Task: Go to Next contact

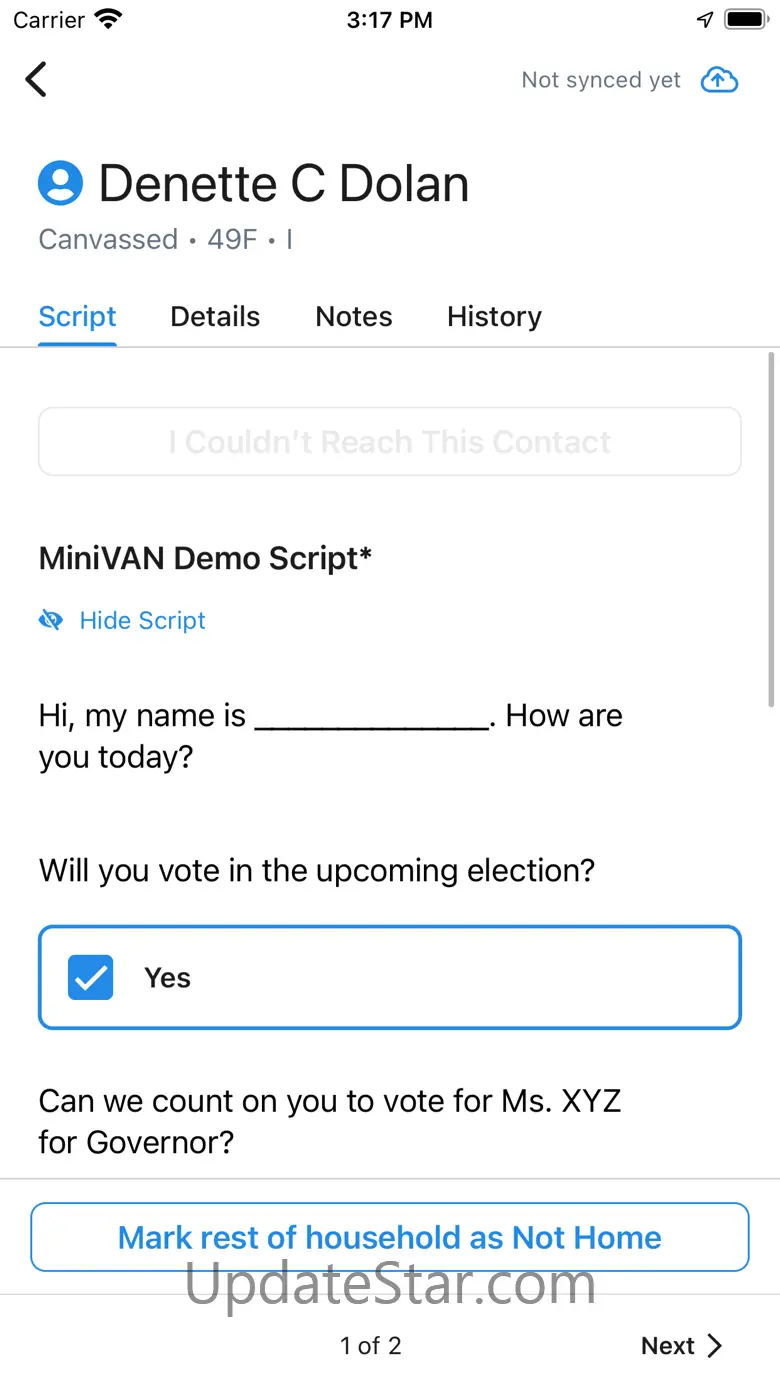Action: click(668, 1346)
